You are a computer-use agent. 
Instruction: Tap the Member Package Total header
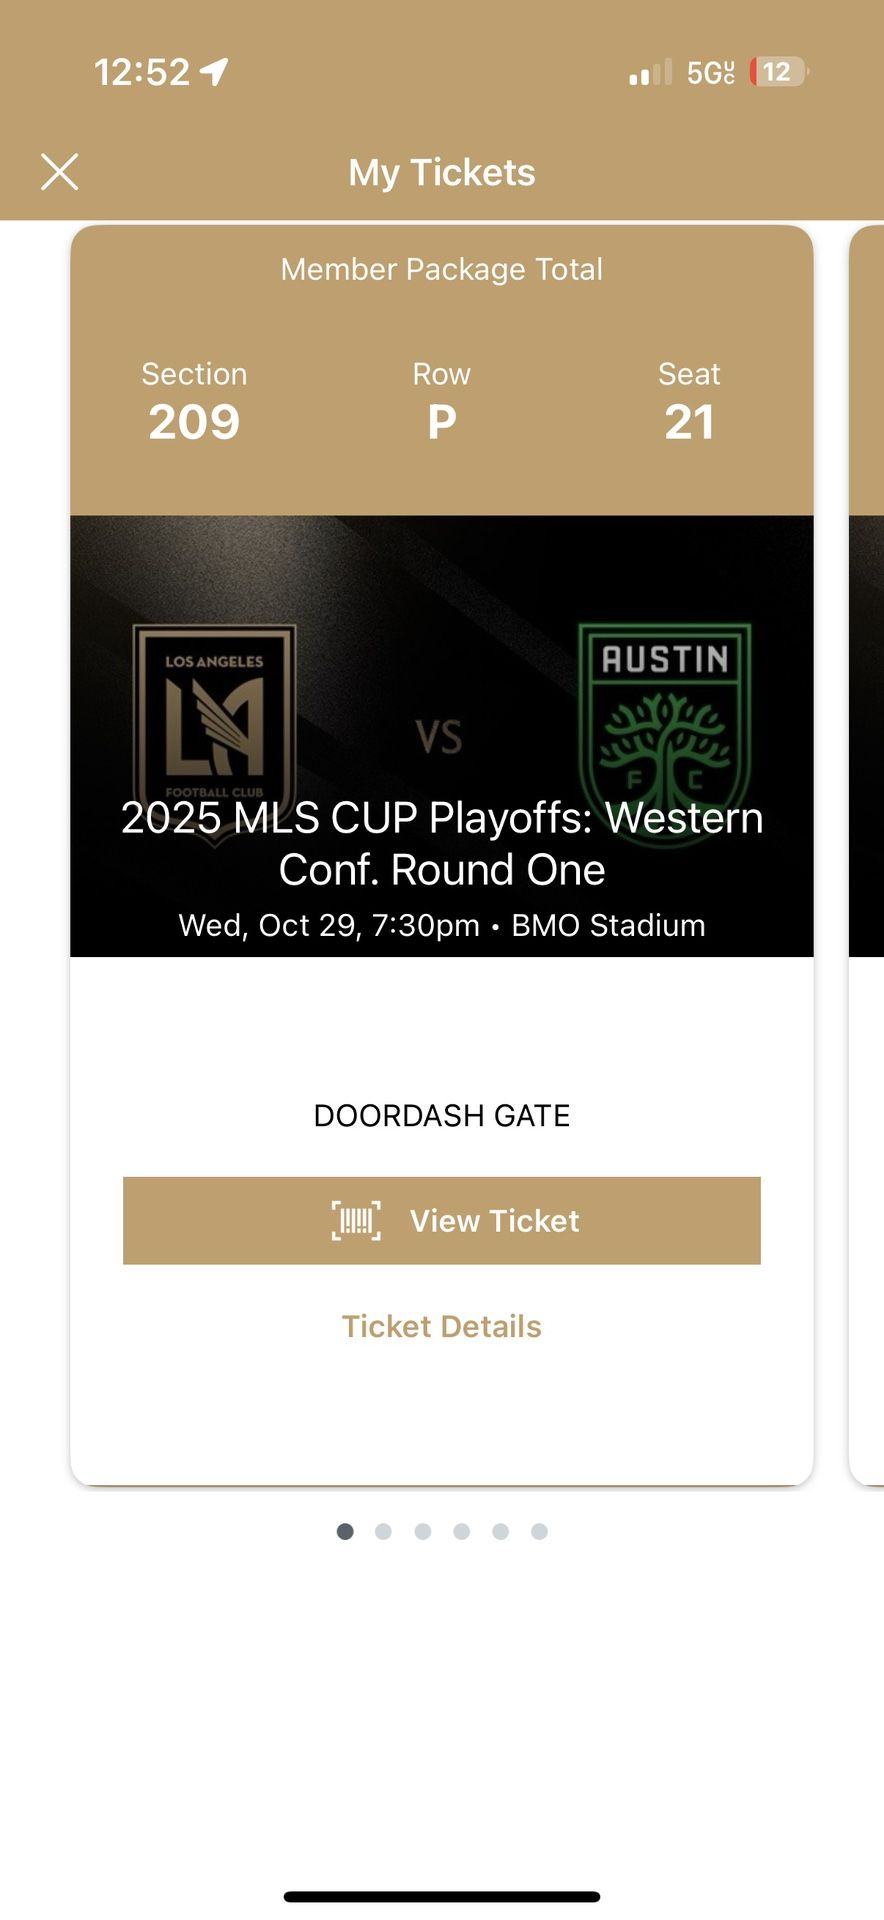click(x=441, y=268)
